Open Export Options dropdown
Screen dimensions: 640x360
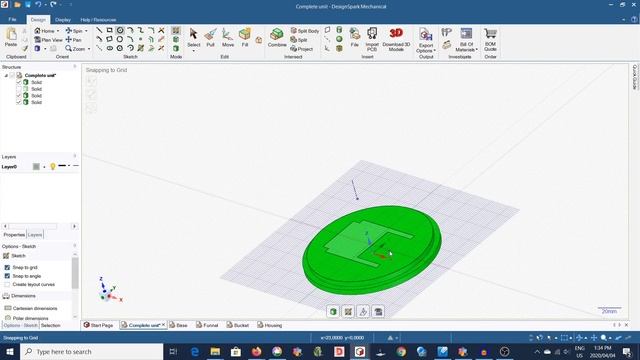tap(426, 48)
